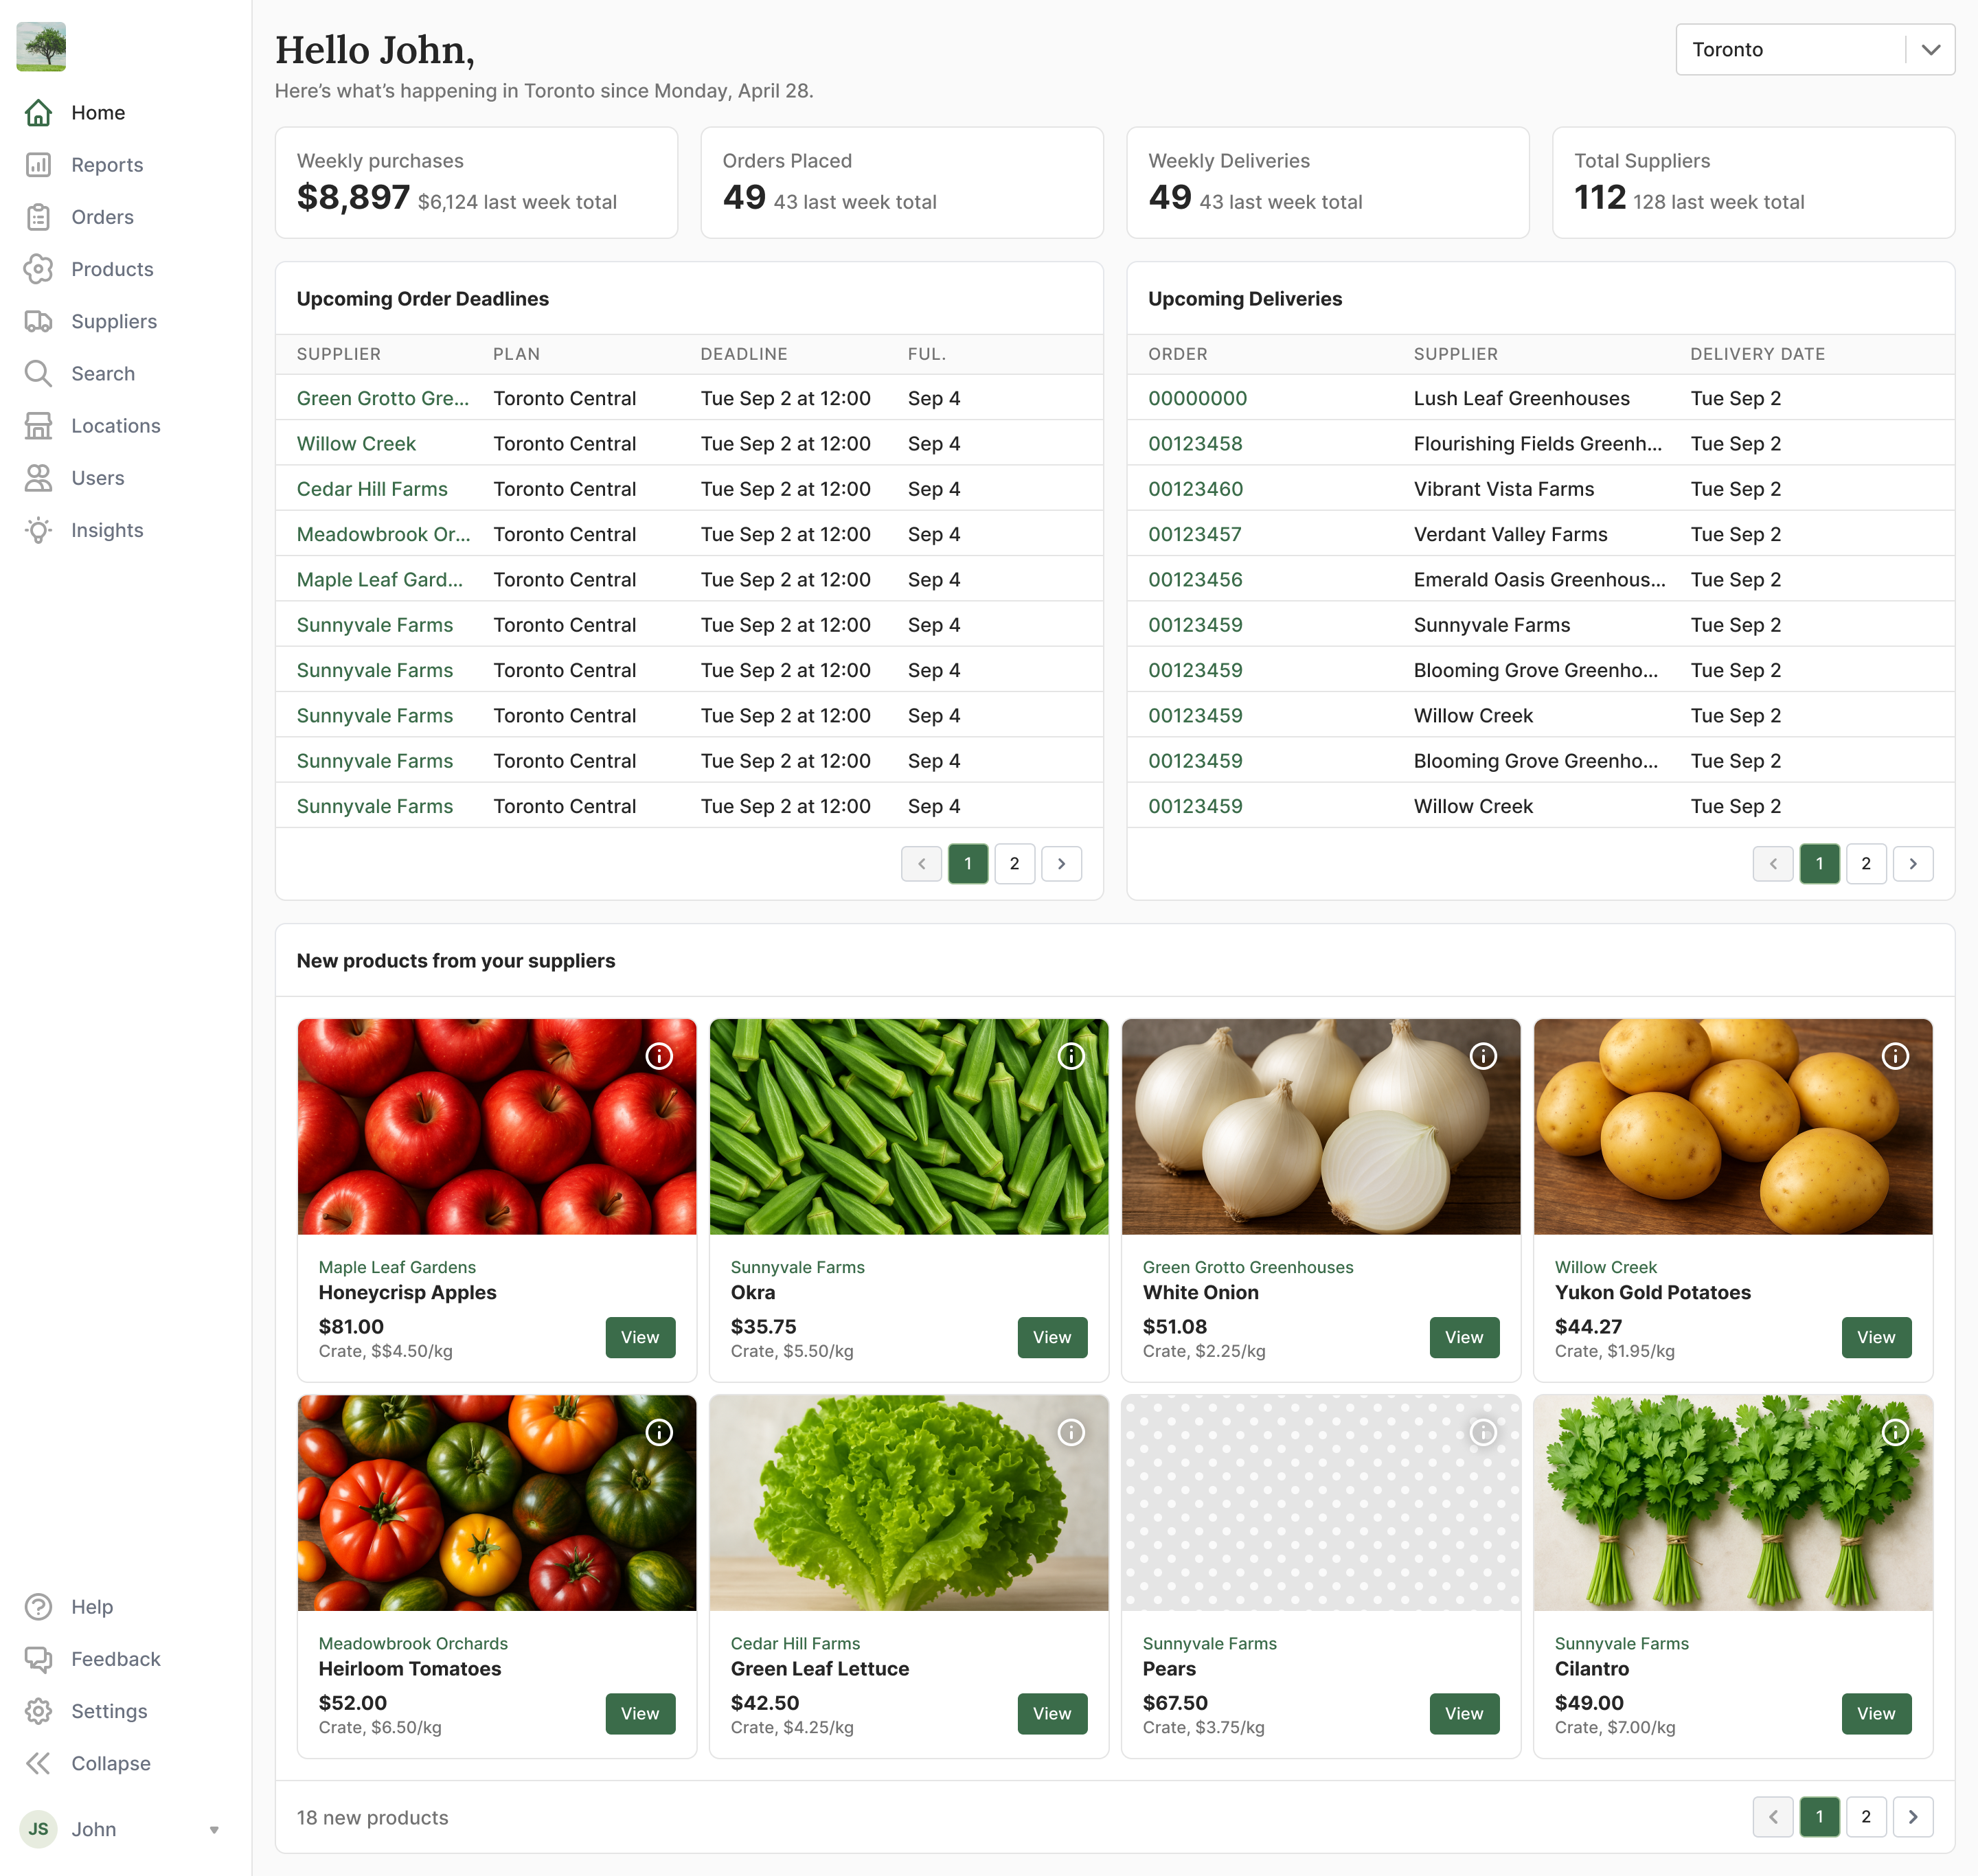Expand the John user account menu
The width and height of the screenshot is (1978, 1876).
pyautogui.click(x=213, y=1830)
